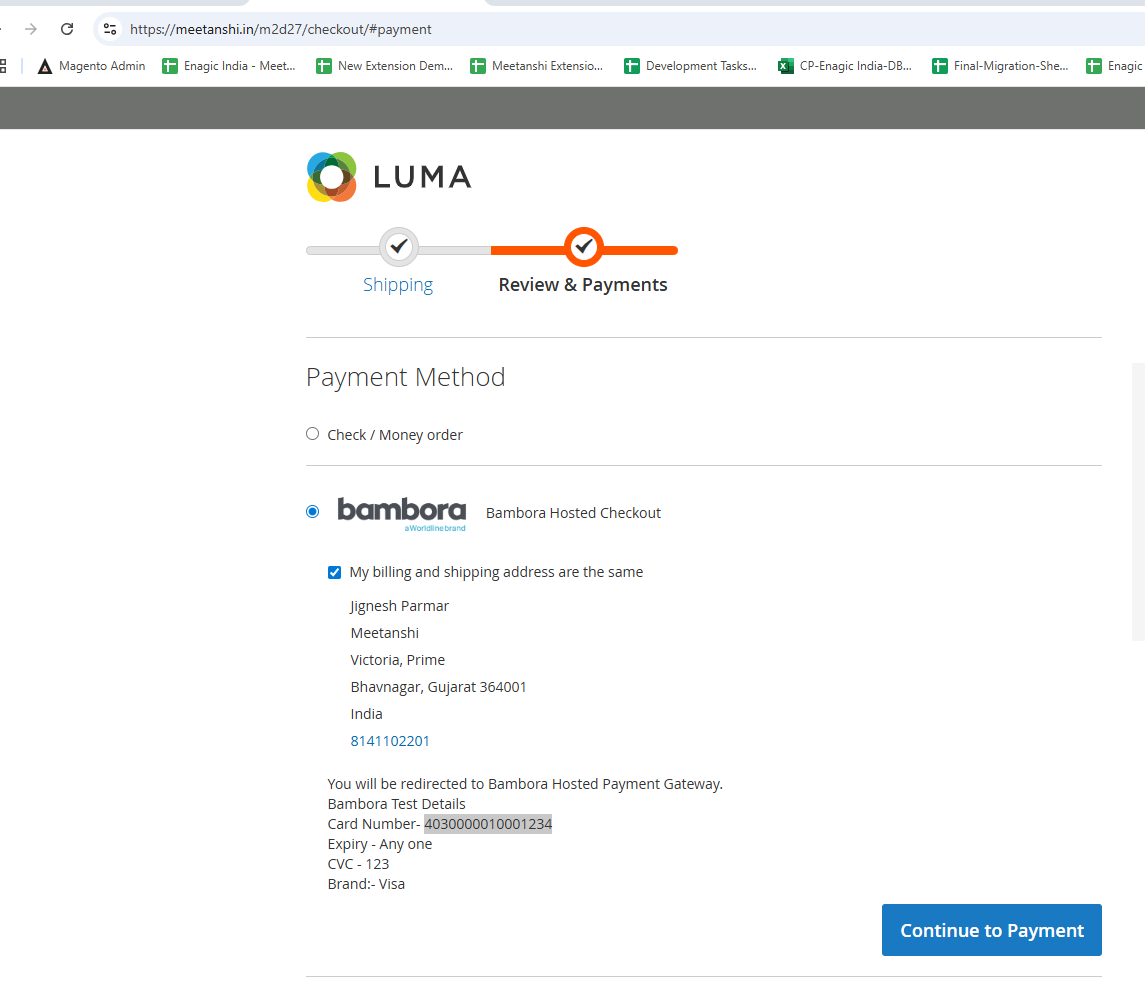Click Continue to Payment button

992,930
